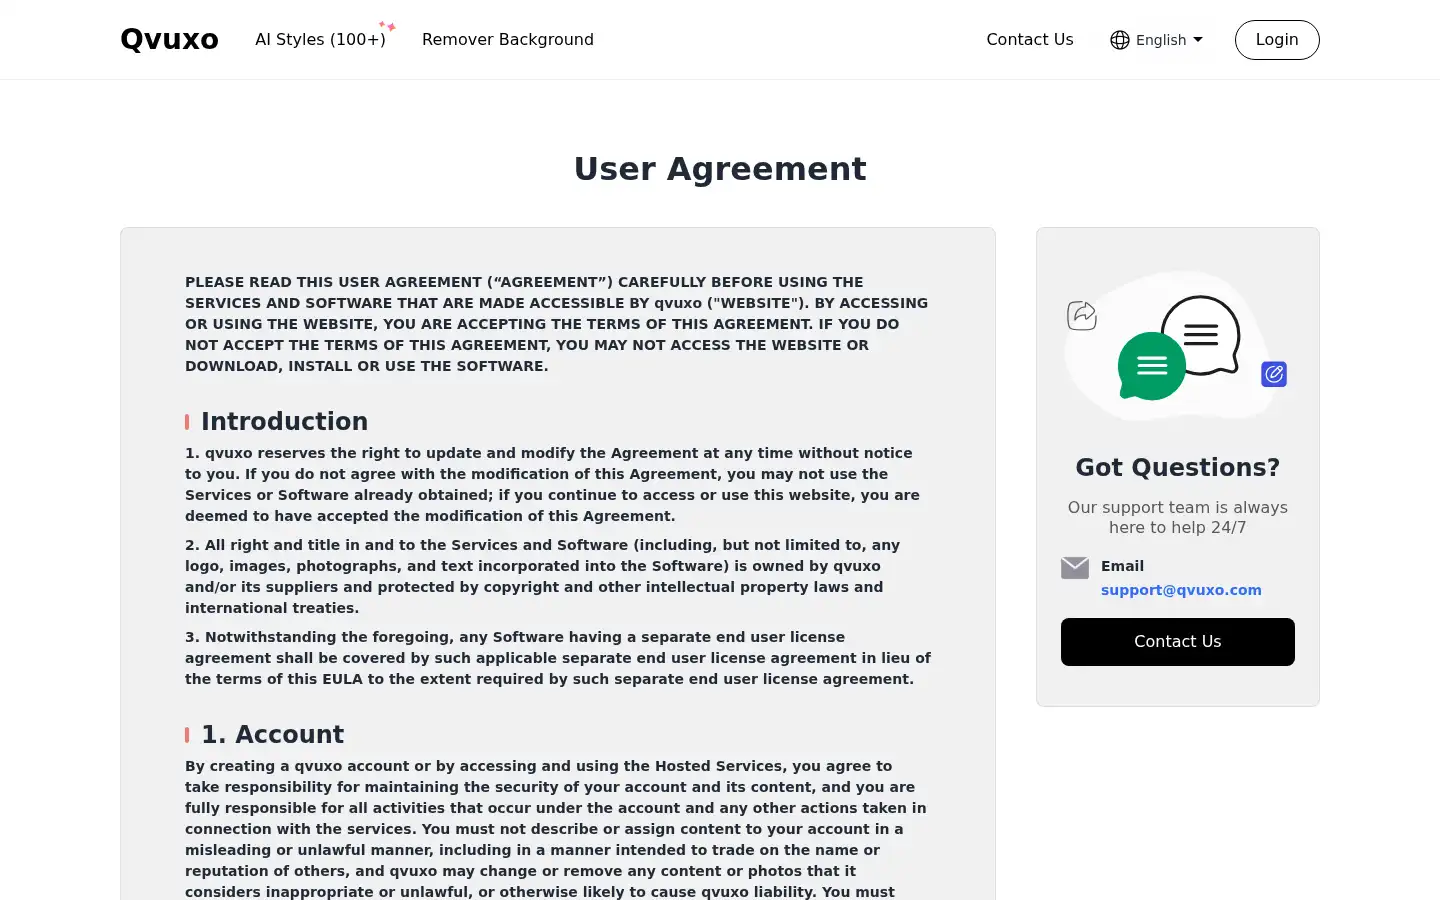Click paragraph starting 'PLEASE READ THIS USER AGREEMENT'
This screenshot has height=900, width=1440.
557,324
